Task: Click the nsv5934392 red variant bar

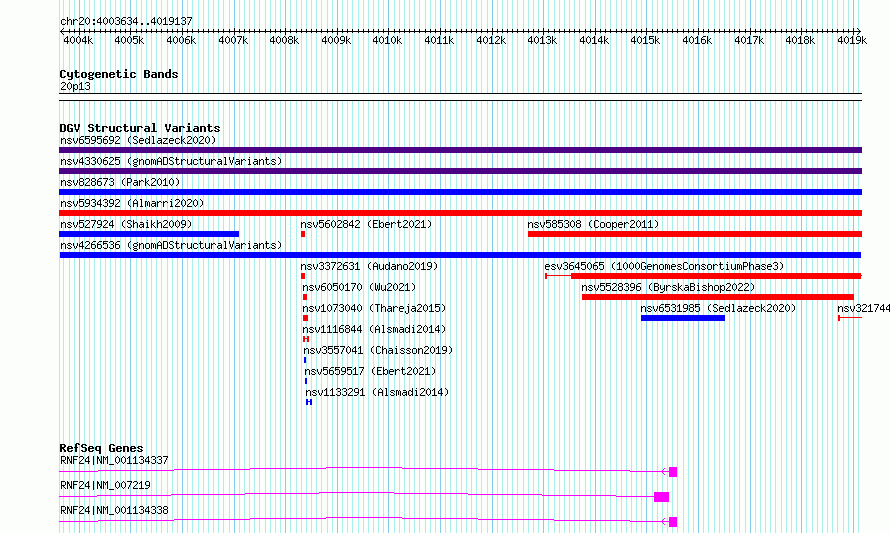Action: coord(460,213)
